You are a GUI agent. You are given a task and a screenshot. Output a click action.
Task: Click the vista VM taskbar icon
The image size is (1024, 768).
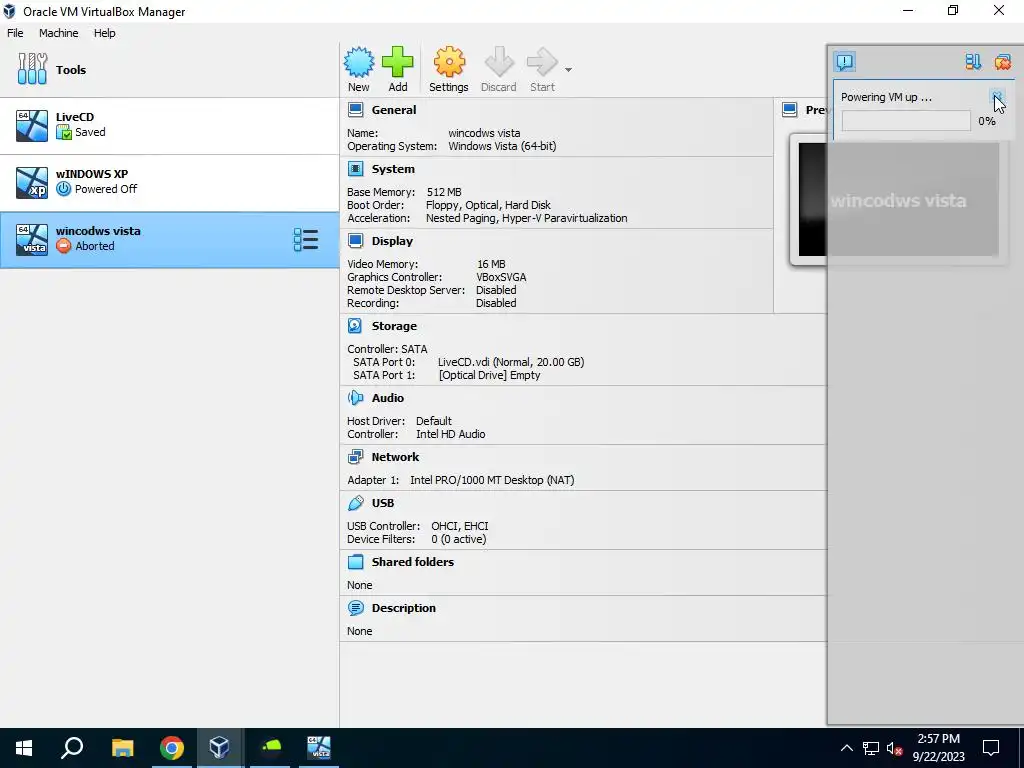click(319, 748)
